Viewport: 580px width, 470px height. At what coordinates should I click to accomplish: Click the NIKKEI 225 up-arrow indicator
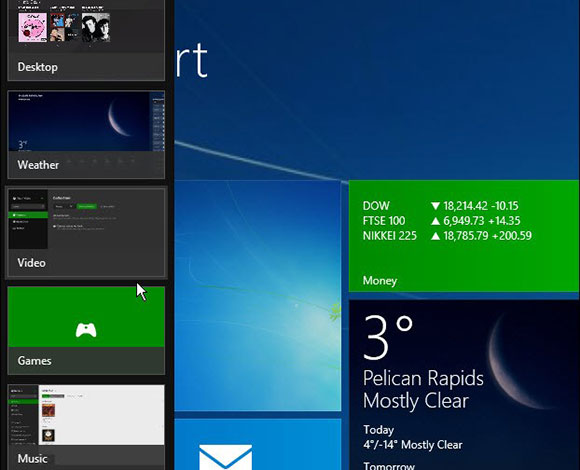coord(435,236)
